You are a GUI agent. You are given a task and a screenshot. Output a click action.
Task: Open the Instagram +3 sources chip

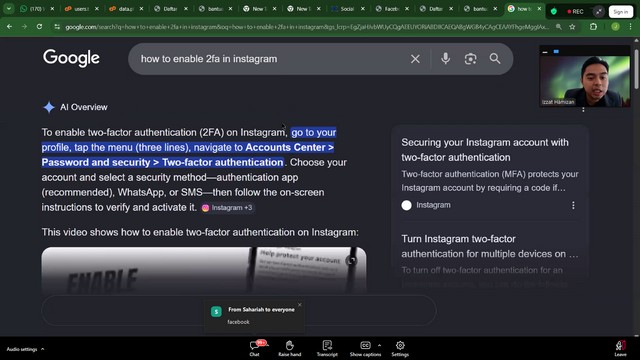[227, 208]
